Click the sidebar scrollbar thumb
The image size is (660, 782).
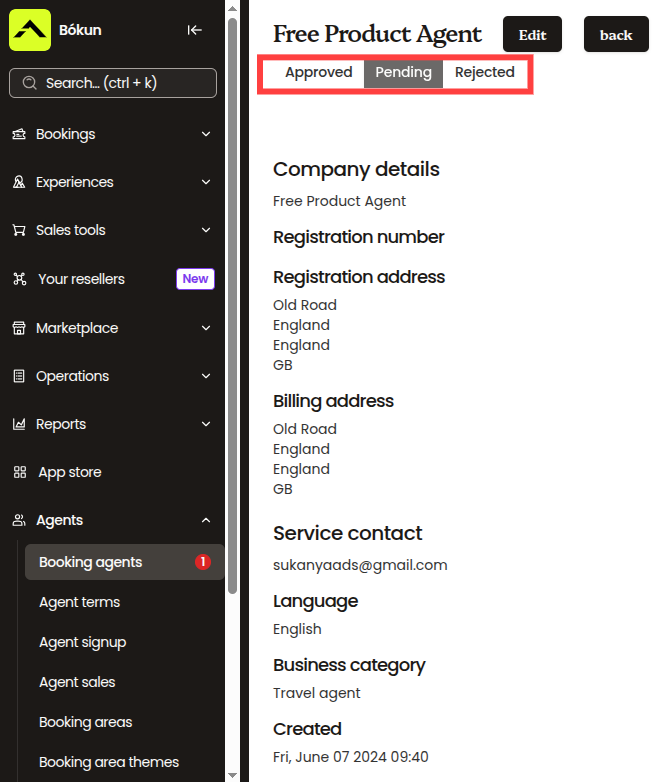[x=232, y=305]
